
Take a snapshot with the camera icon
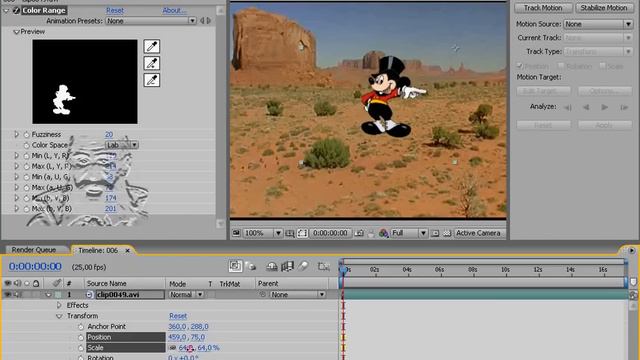pos(359,233)
